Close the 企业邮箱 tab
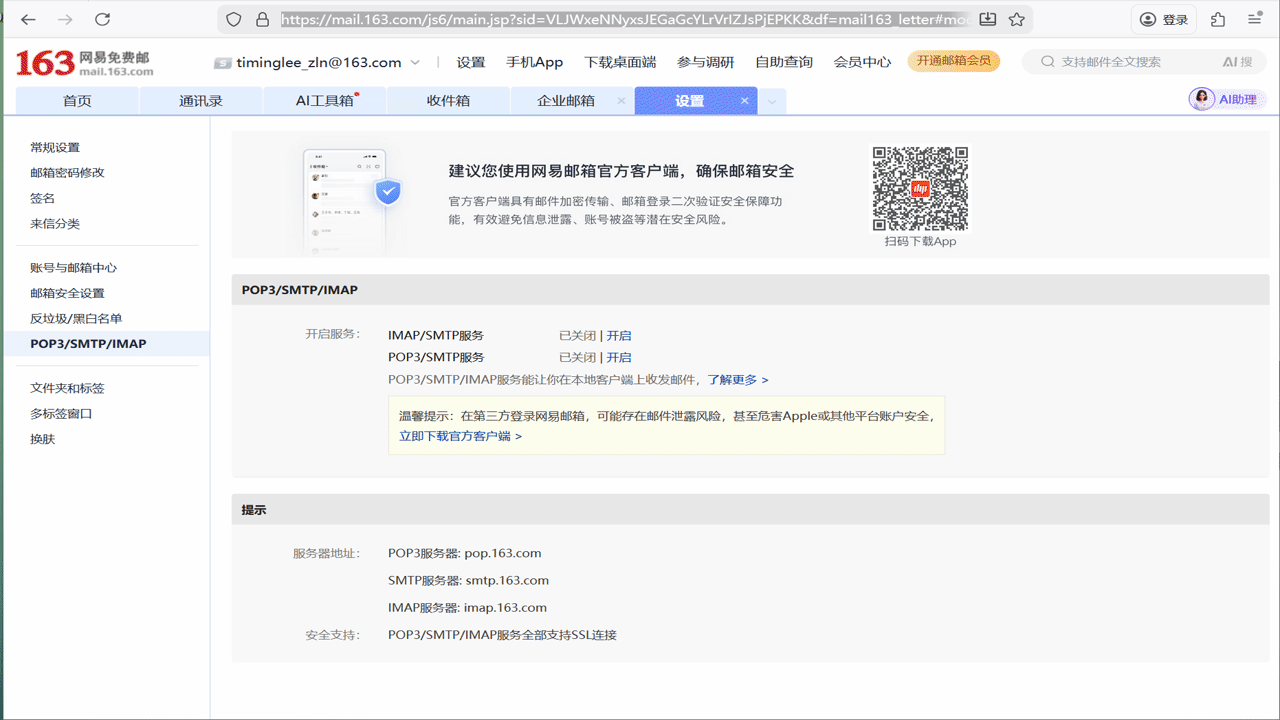The height and width of the screenshot is (720, 1280). pos(621,101)
